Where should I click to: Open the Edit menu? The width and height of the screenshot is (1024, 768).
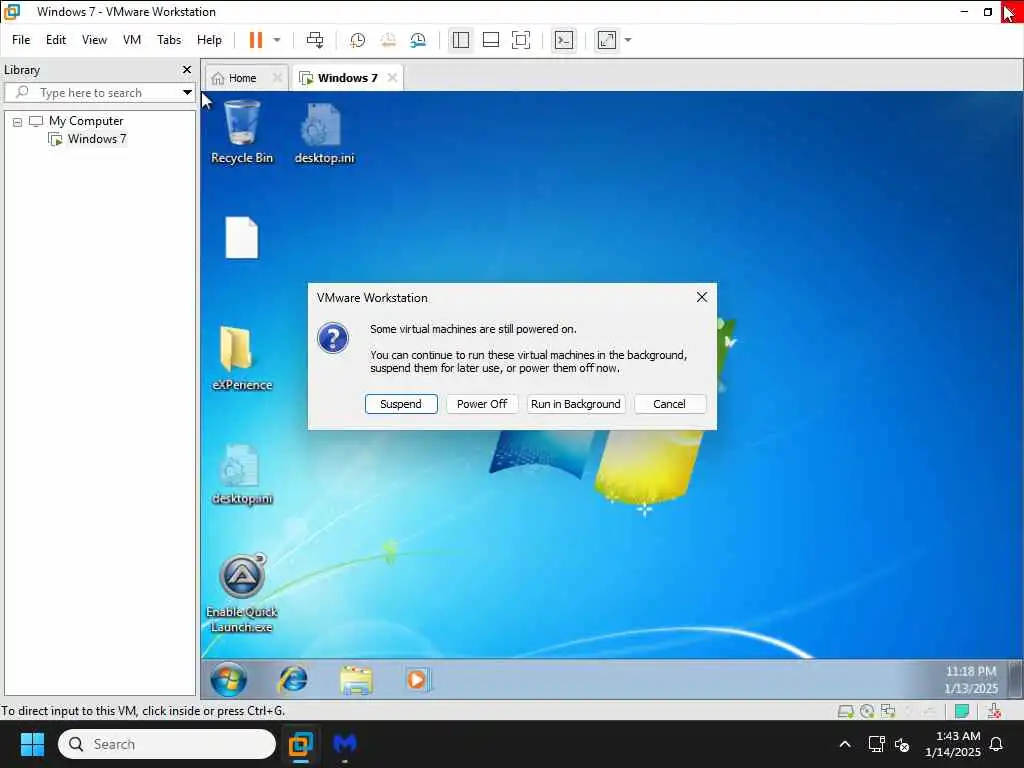tap(56, 40)
